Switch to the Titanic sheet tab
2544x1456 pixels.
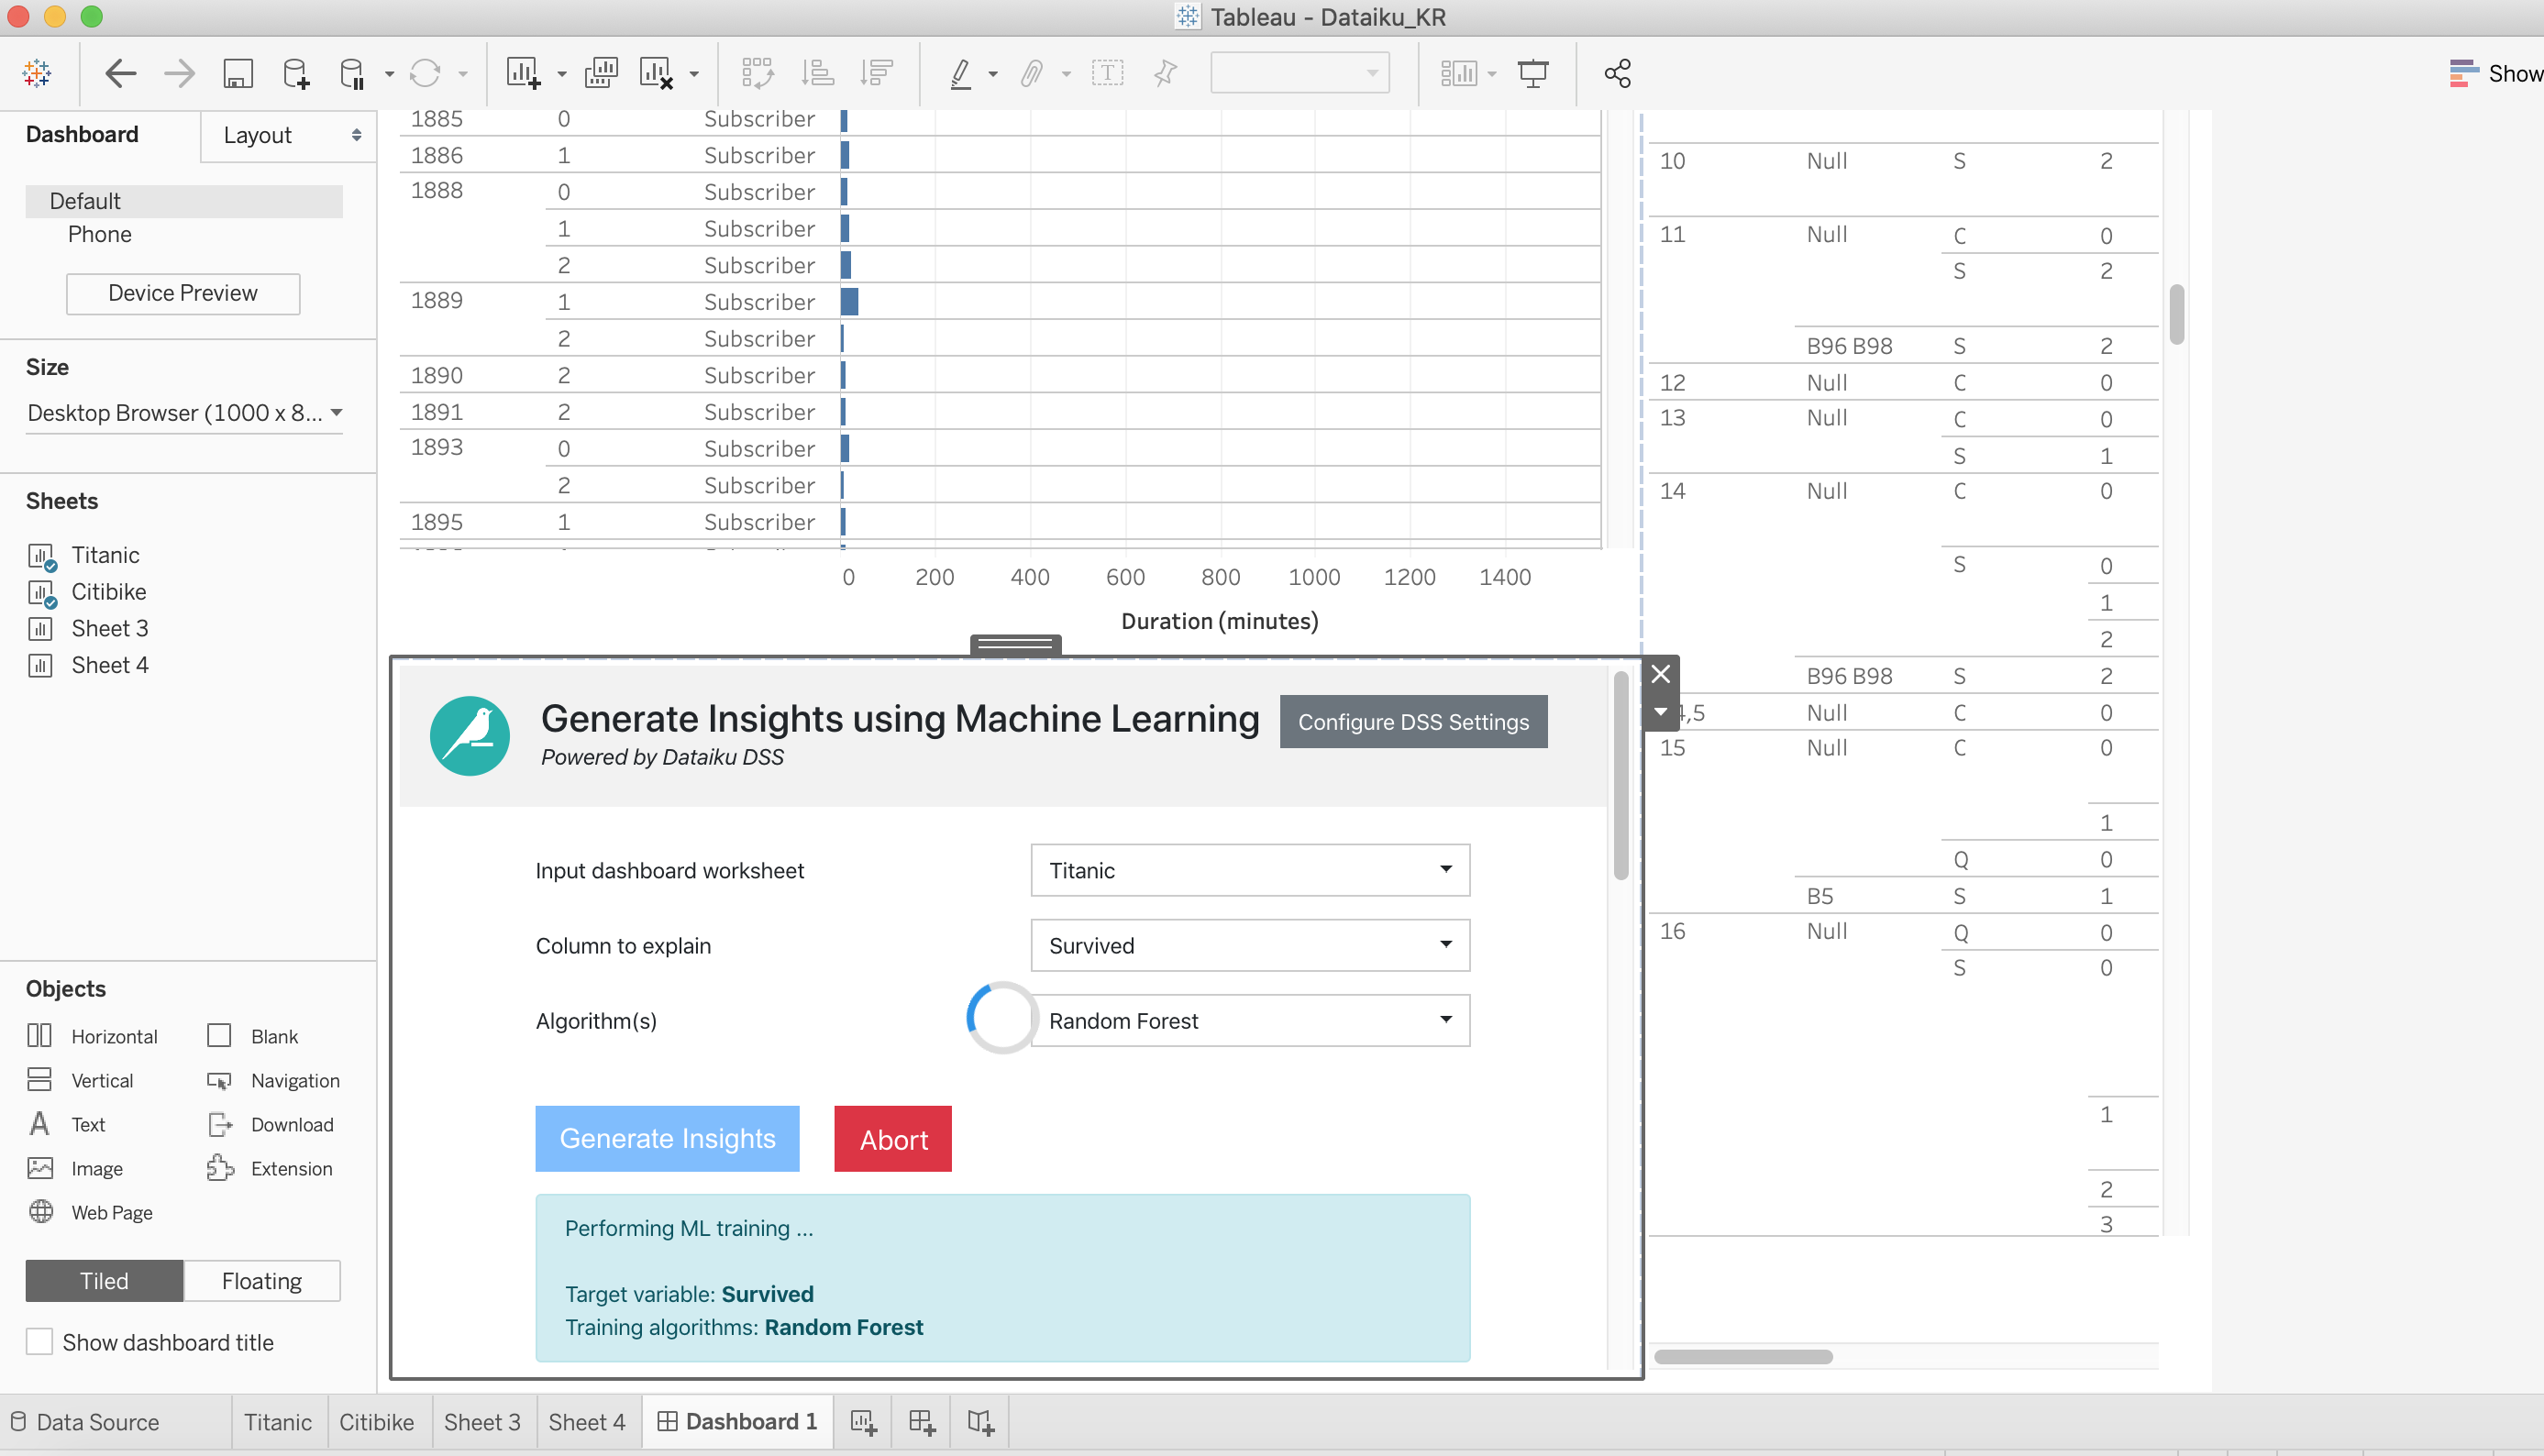278,1422
